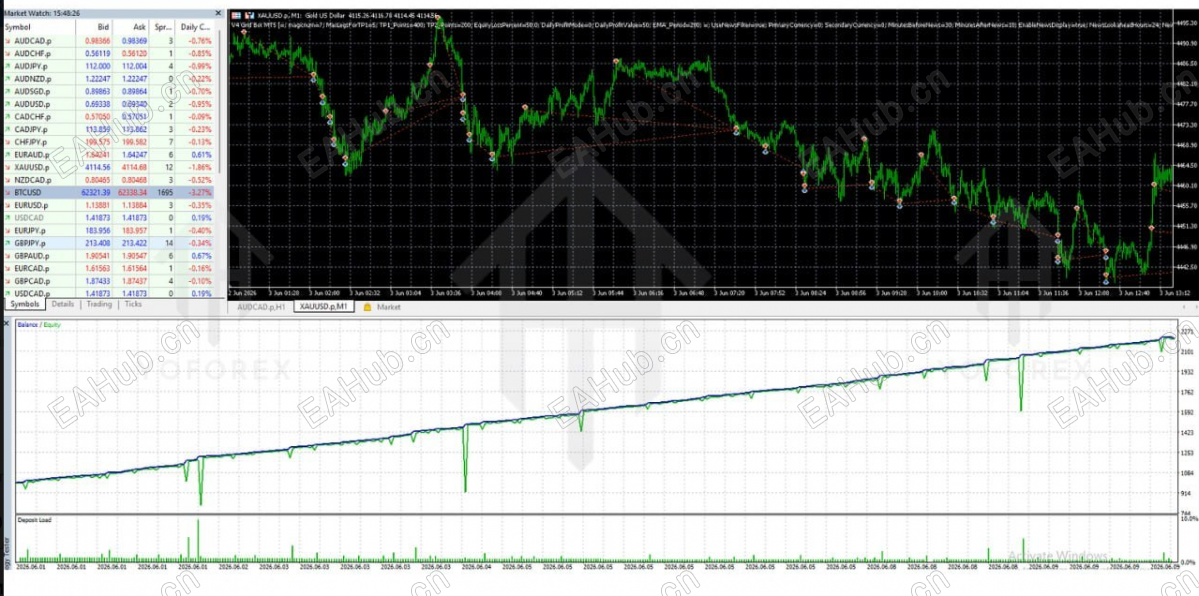Open the Ticks tab in Market Watch
Viewport: 1199px width, 596px height.
click(133, 305)
